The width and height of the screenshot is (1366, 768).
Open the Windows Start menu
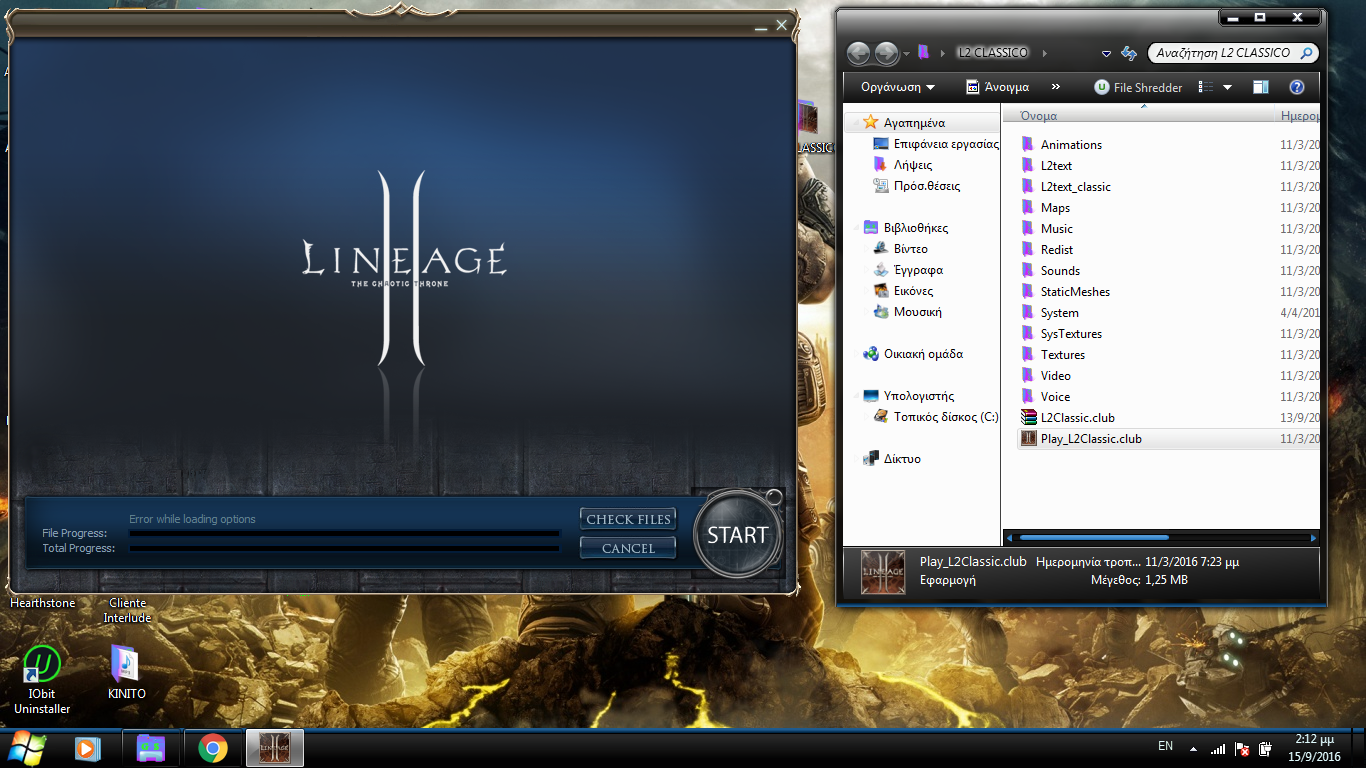(27, 748)
